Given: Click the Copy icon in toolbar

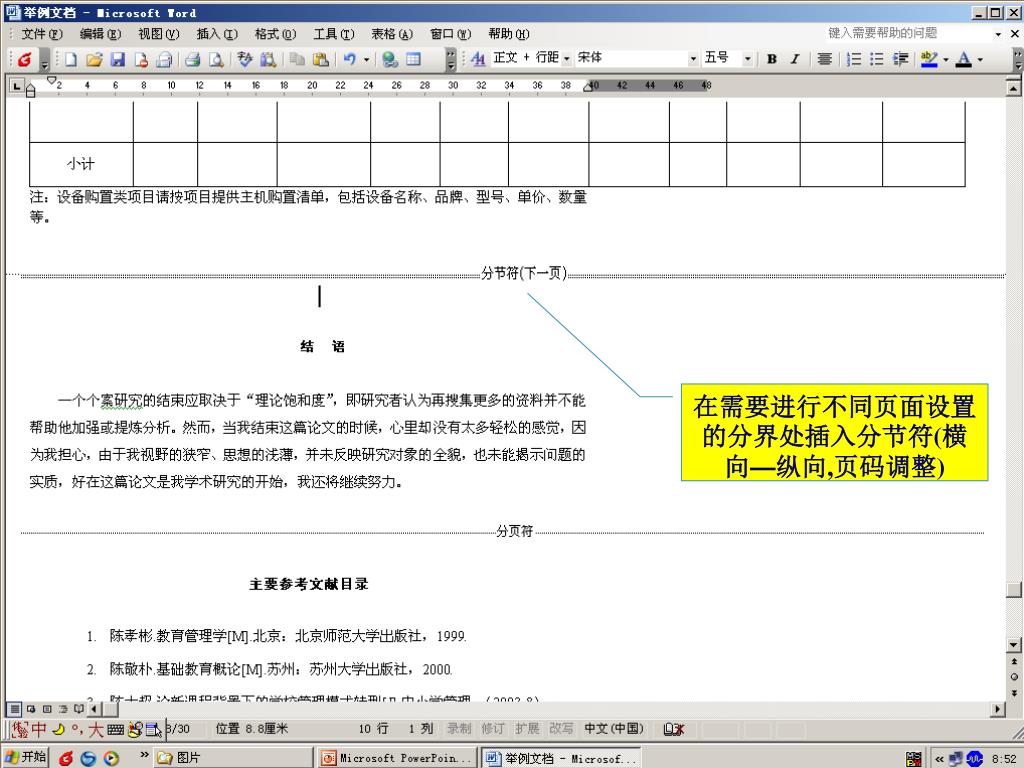Looking at the screenshot, I should pyautogui.click(x=297, y=59).
